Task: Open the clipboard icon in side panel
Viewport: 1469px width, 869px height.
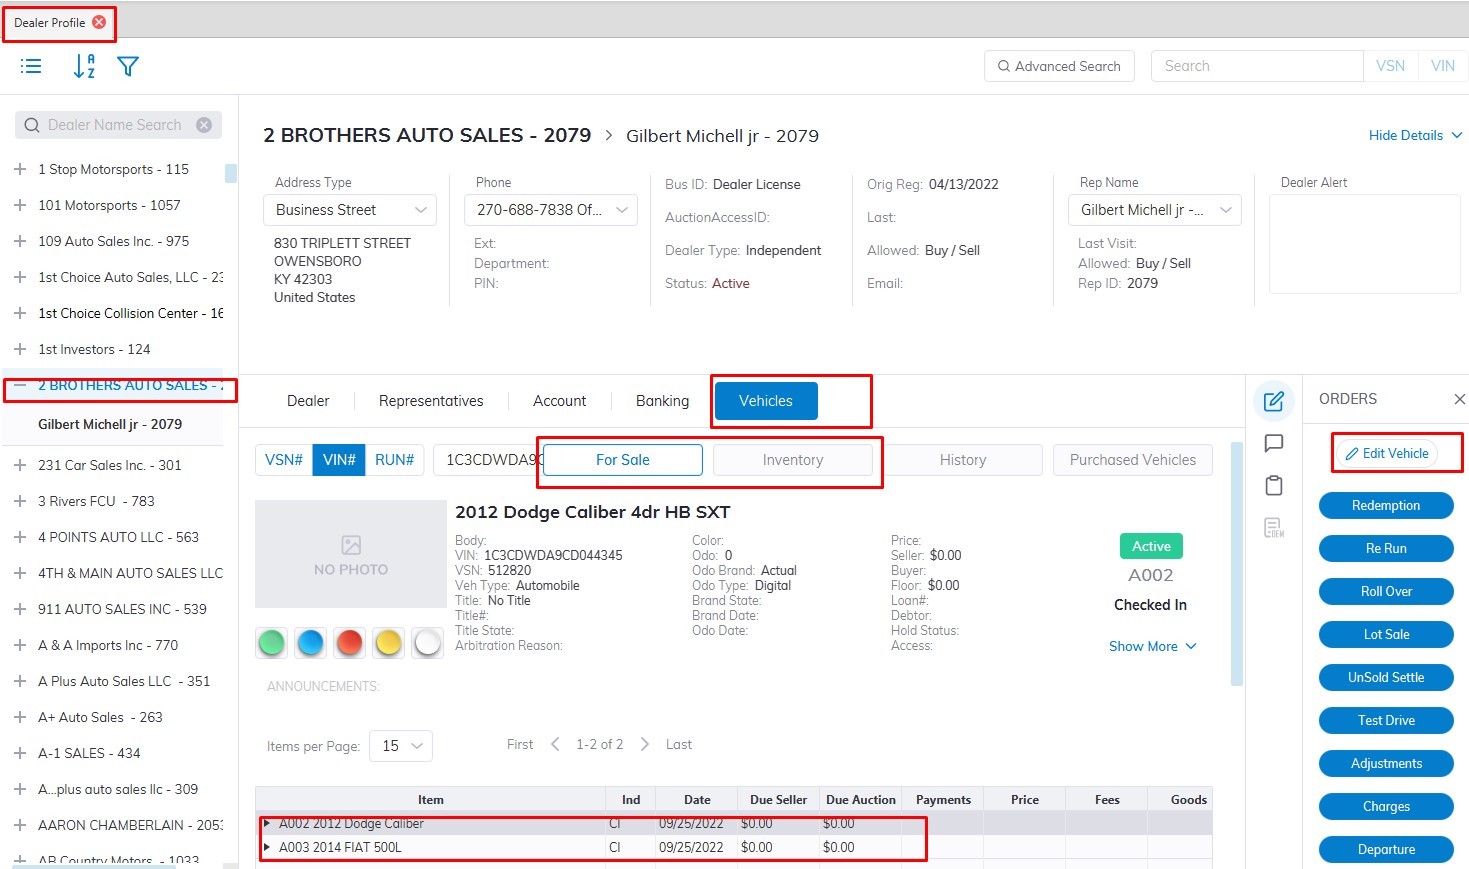Action: click(x=1274, y=486)
